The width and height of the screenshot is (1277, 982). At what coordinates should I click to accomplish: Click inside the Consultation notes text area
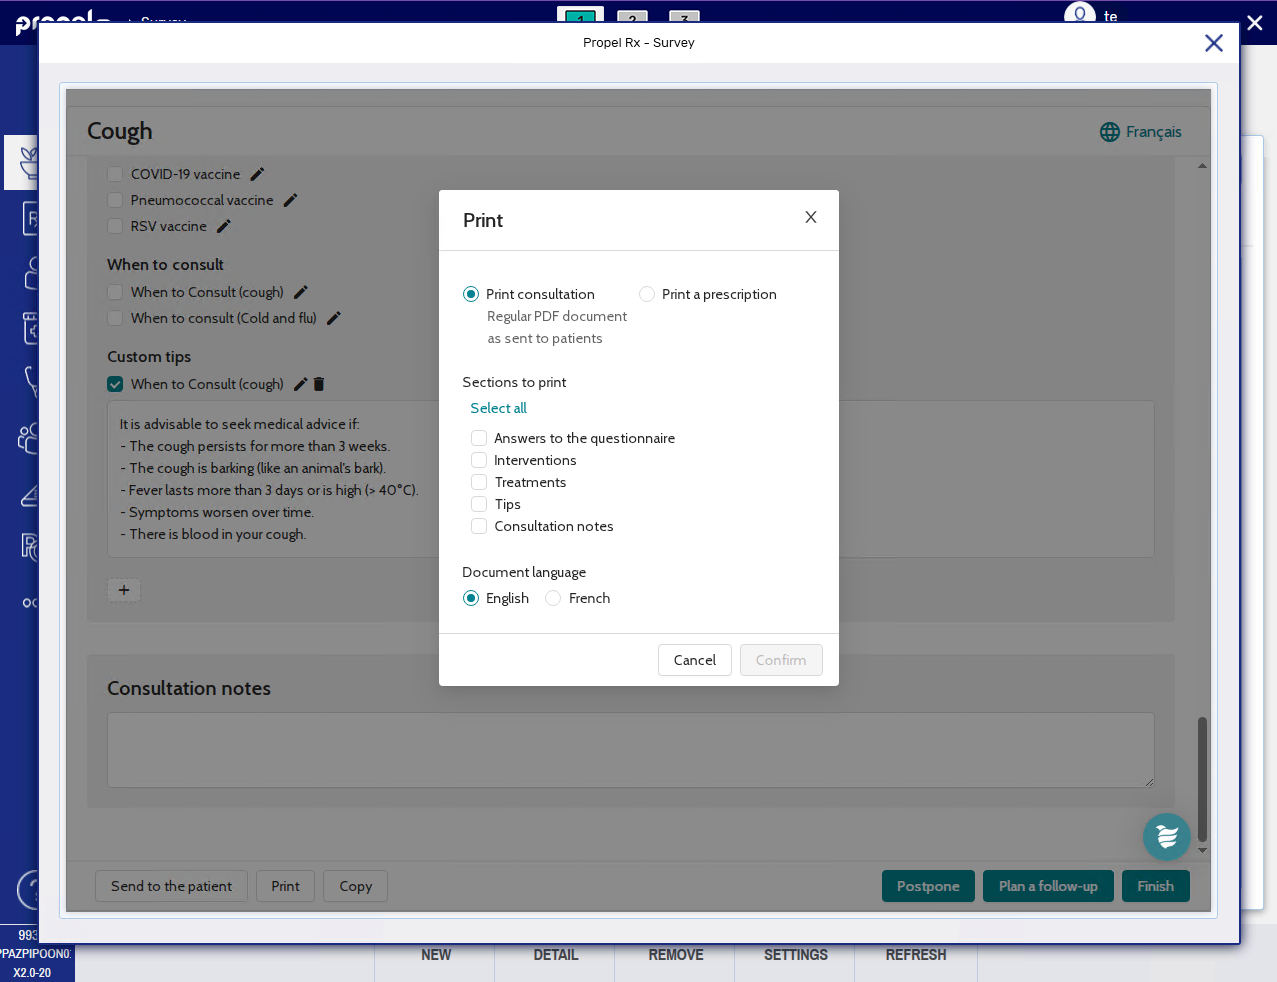(x=630, y=749)
